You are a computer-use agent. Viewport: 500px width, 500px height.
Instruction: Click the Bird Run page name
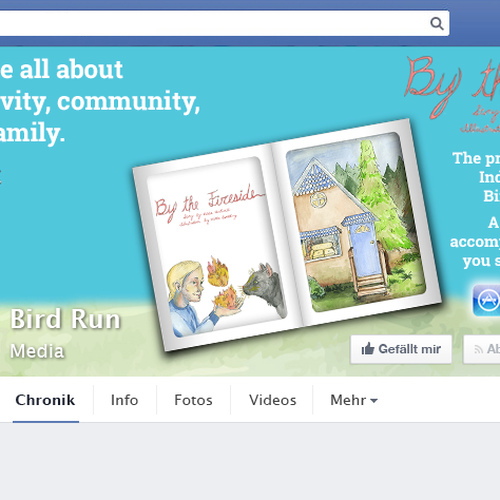65,319
